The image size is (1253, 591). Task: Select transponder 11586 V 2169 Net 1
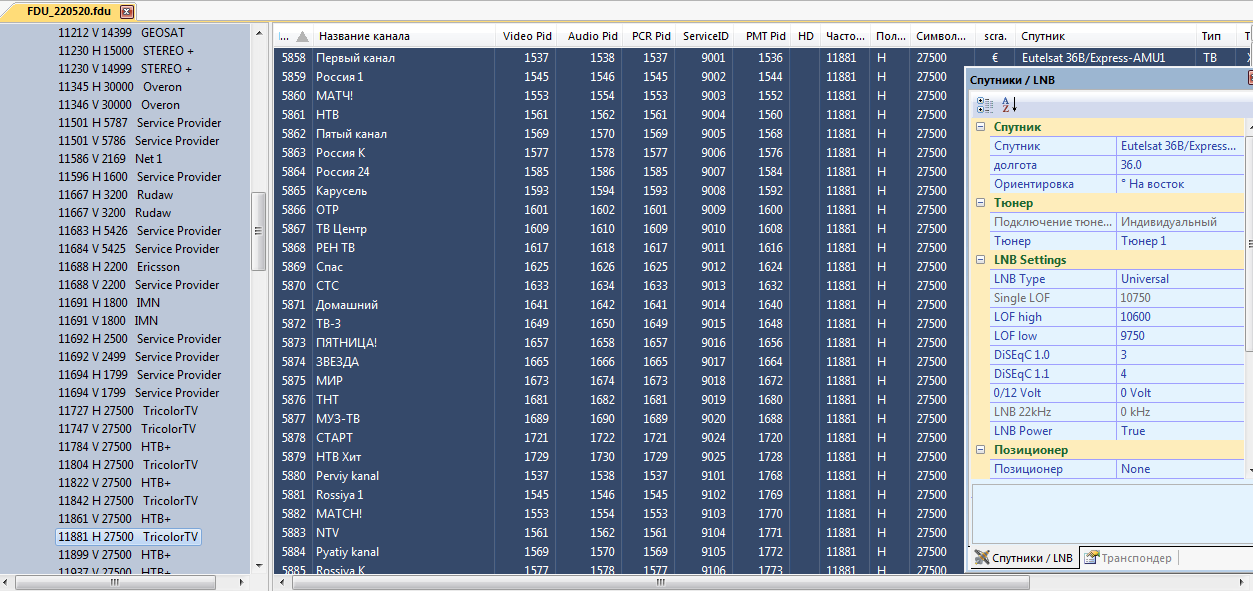coord(110,159)
